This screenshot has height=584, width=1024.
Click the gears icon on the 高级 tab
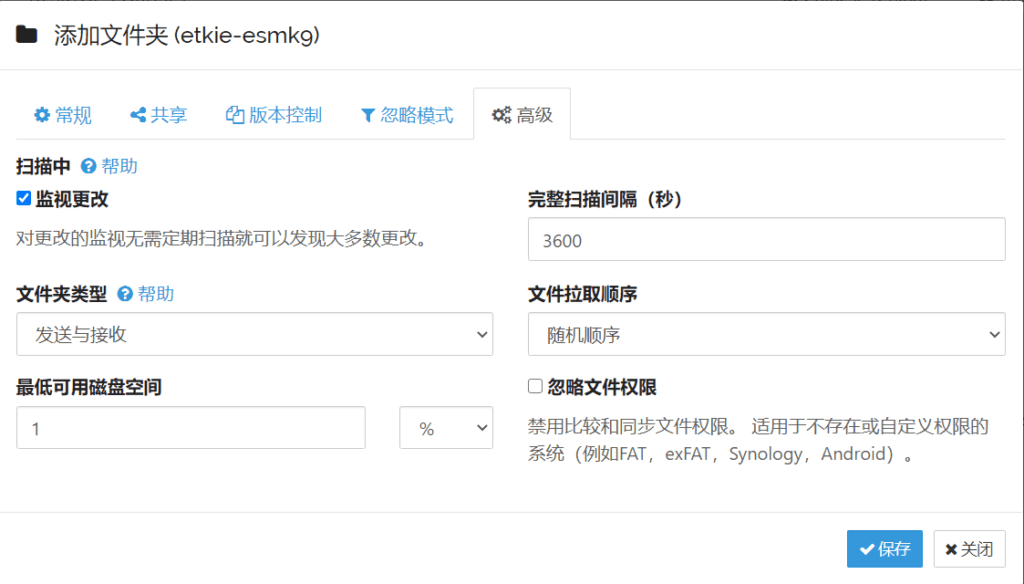click(x=501, y=116)
